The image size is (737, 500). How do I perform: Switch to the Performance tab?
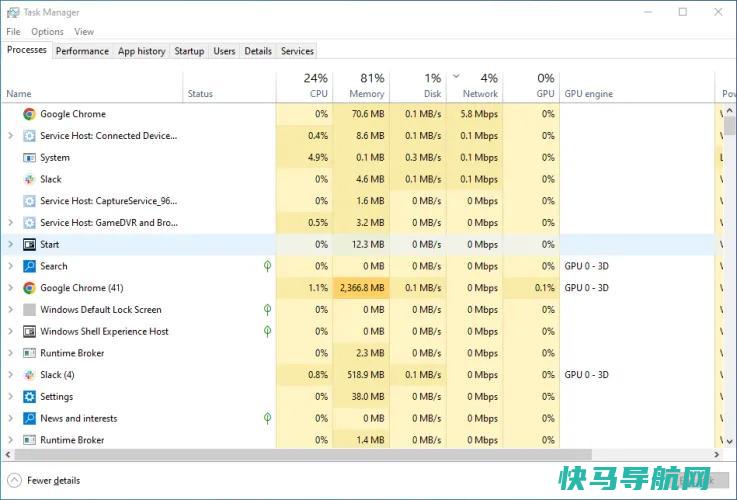click(x=82, y=51)
